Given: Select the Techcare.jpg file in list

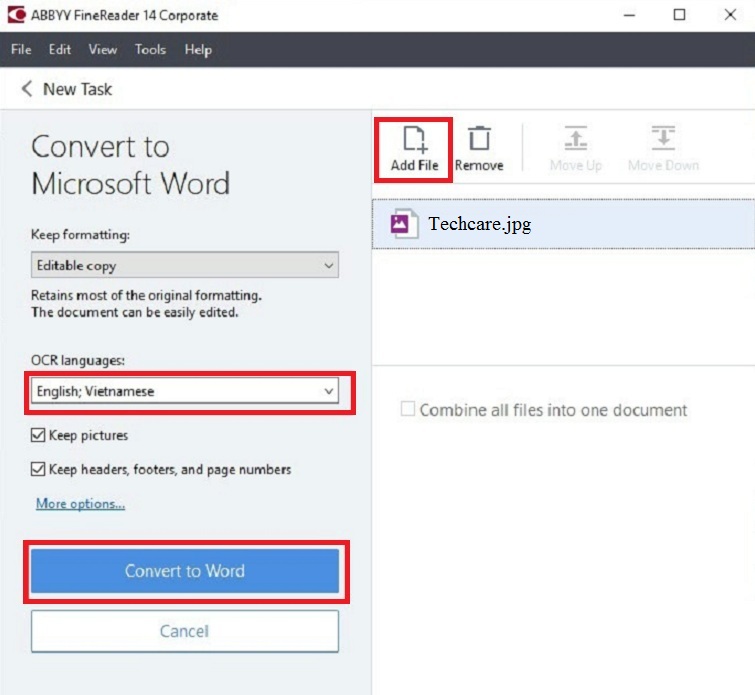Looking at the screenshot, I should pyautogui.click(x=480, y=224).
